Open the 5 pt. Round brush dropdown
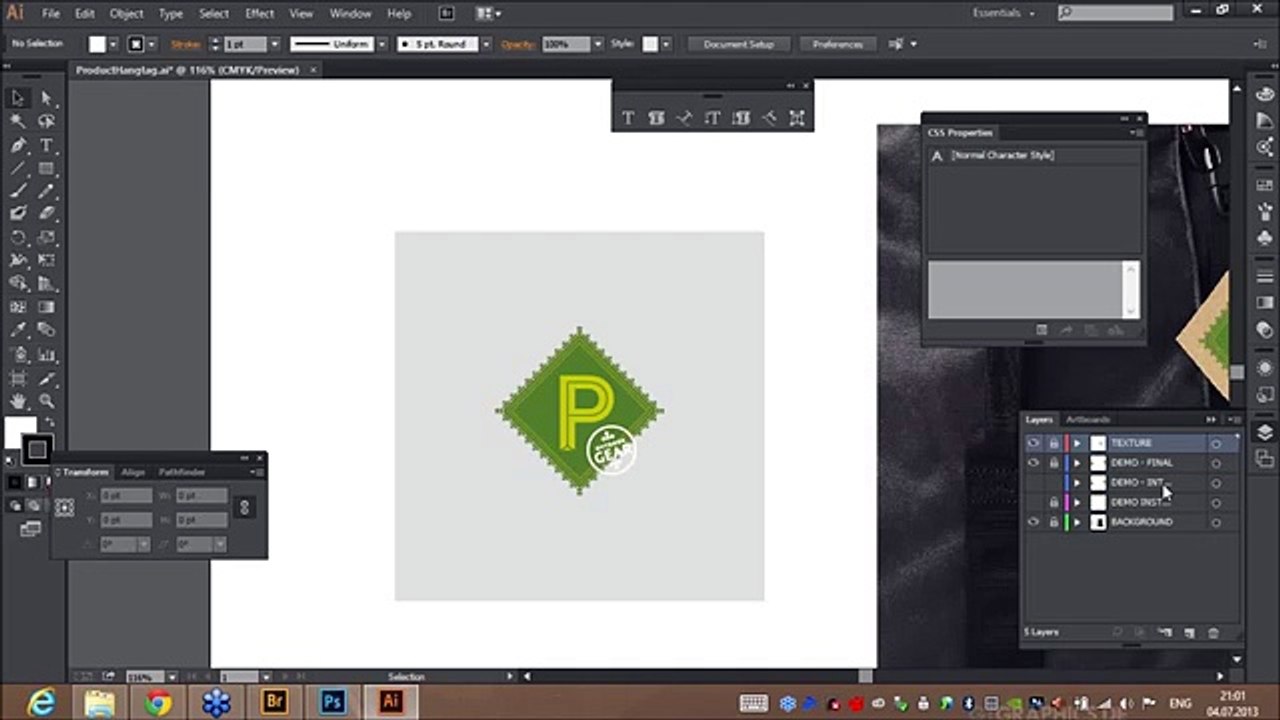 486,44
